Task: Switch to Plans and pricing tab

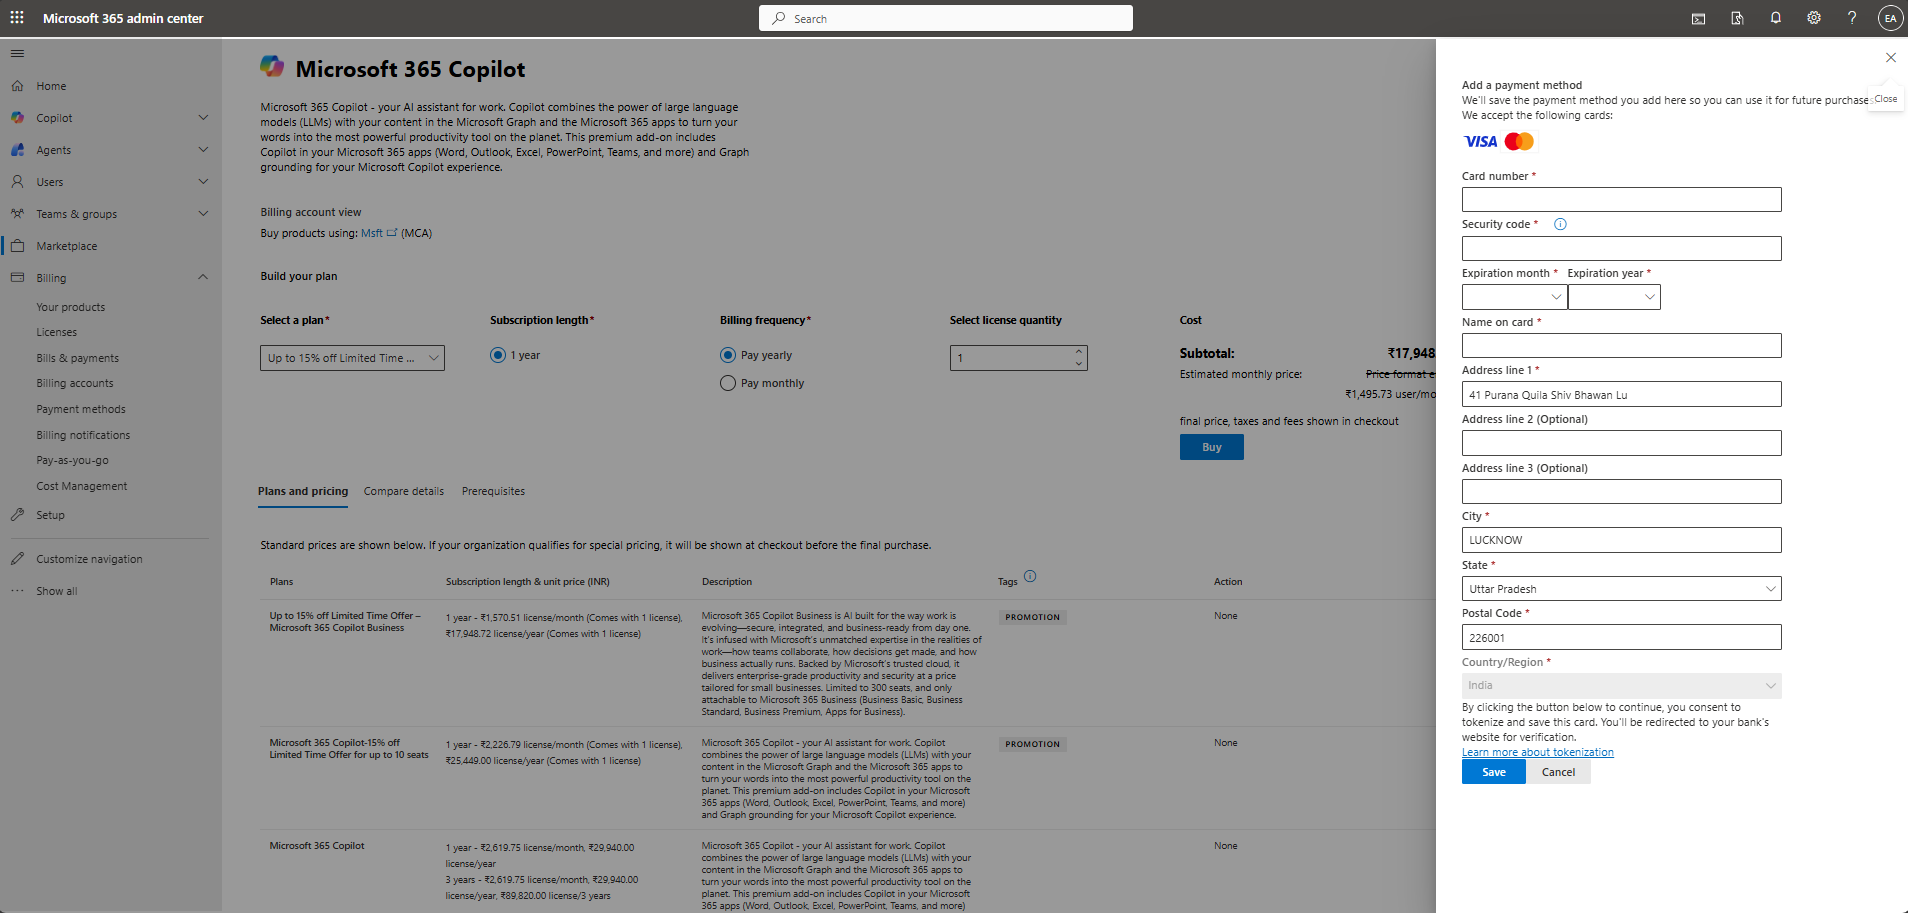Action: (303, 492)
